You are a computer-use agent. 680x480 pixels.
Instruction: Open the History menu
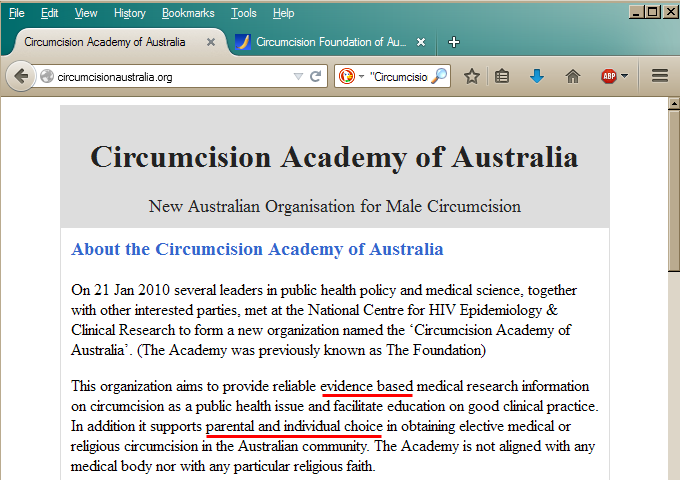pyautogui.click(x=129, y=13)
